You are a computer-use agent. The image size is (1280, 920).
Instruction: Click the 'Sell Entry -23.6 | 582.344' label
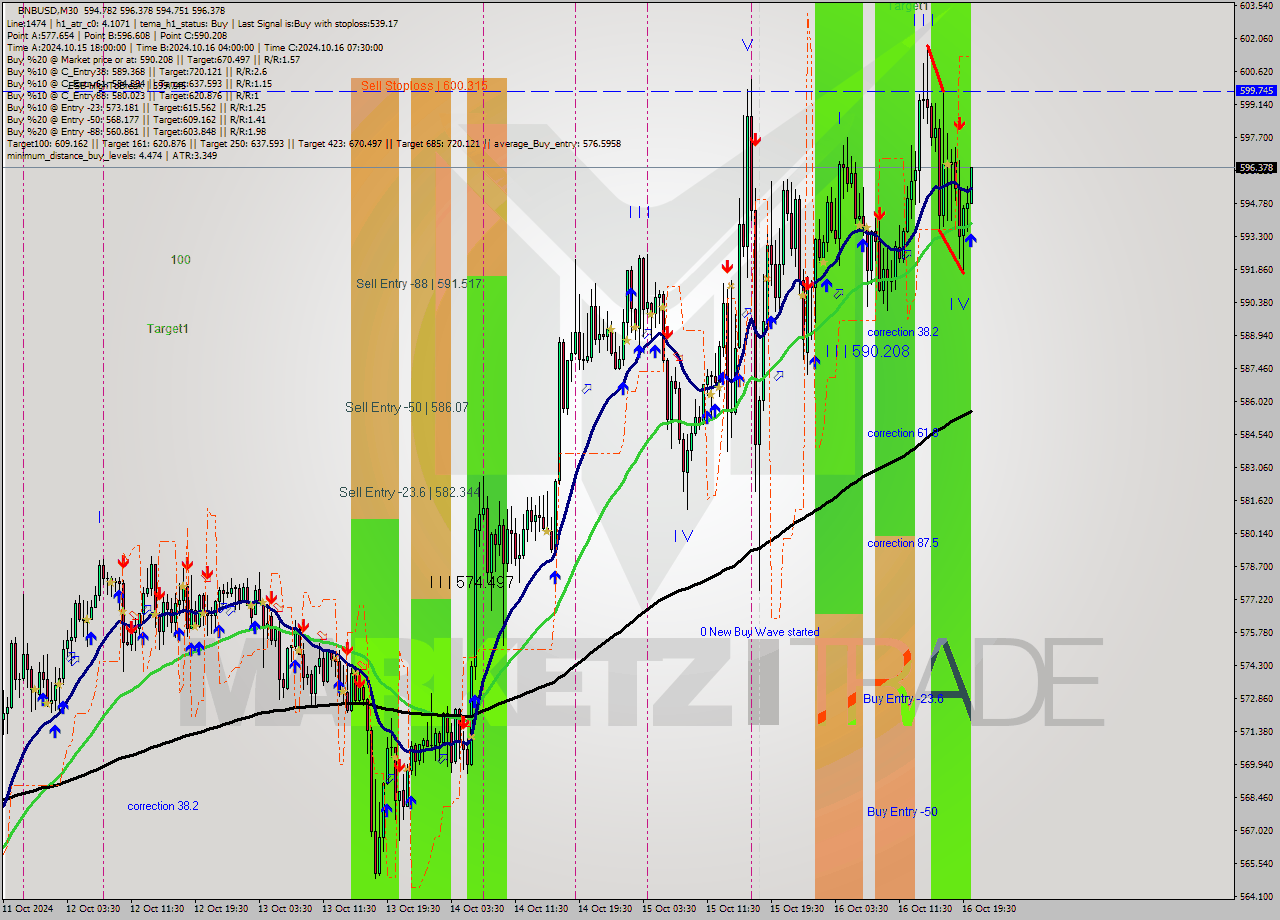click(410, 492)
